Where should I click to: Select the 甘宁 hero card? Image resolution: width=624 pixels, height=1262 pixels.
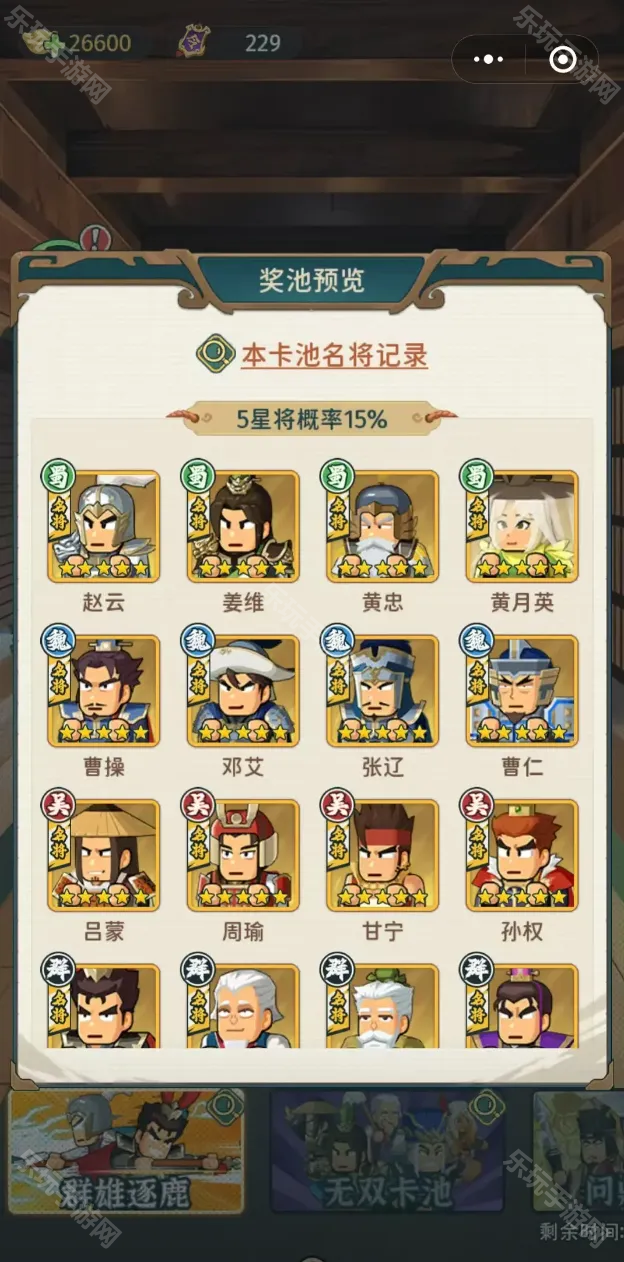383,855
